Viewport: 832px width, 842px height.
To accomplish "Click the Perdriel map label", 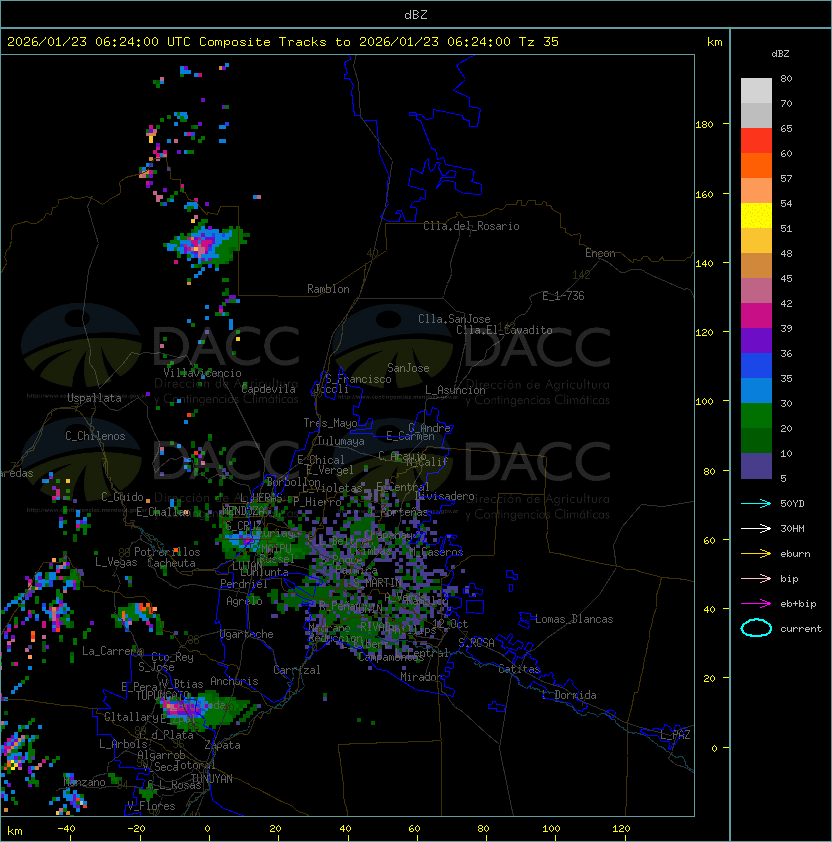I will coord(244,584).
